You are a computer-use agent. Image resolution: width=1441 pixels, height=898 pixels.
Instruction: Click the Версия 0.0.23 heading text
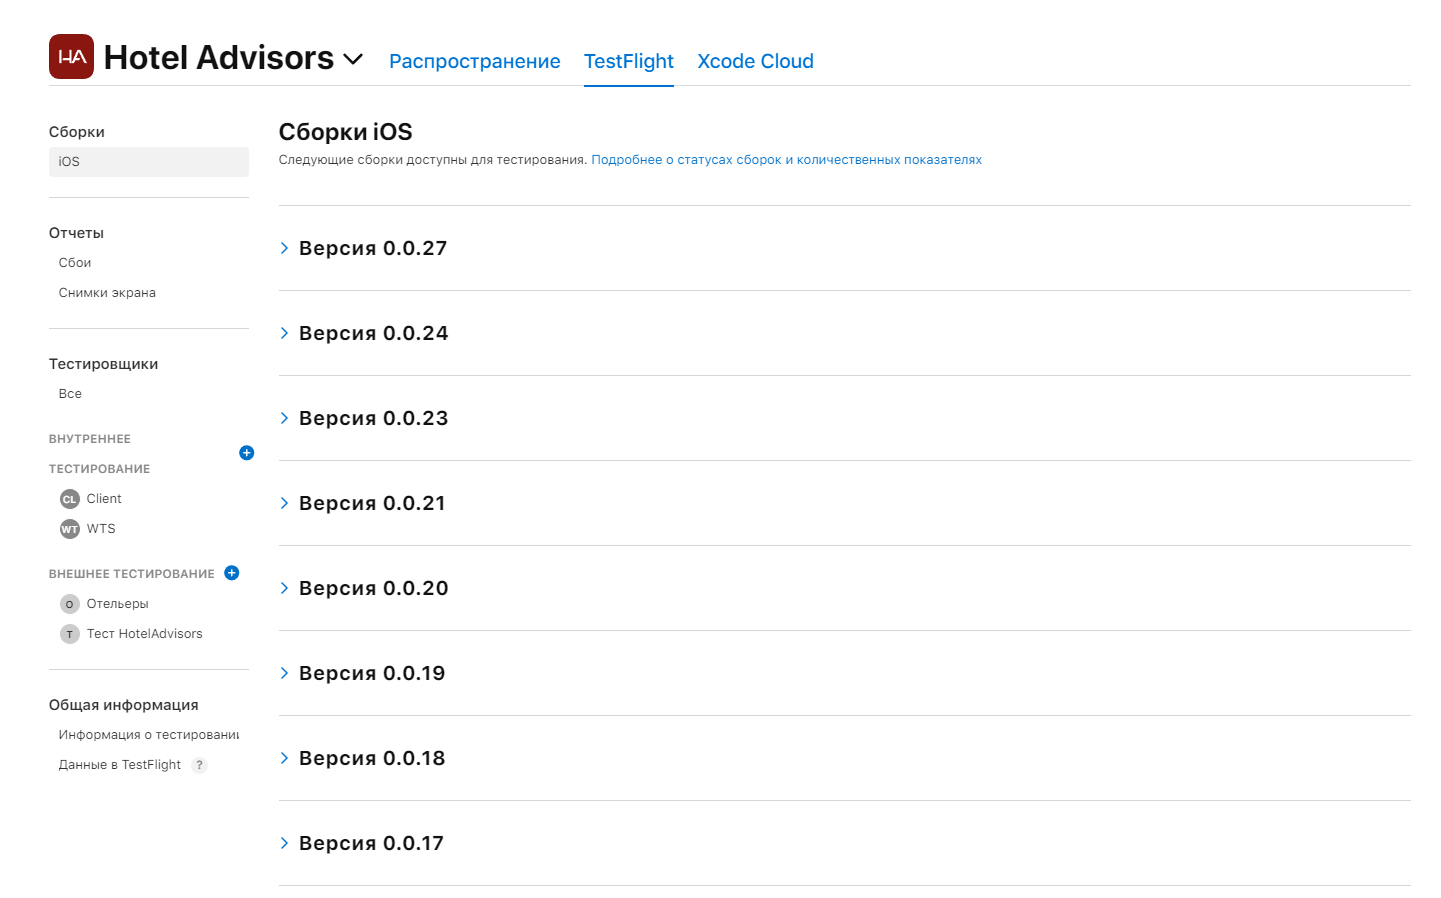(374, 418)
